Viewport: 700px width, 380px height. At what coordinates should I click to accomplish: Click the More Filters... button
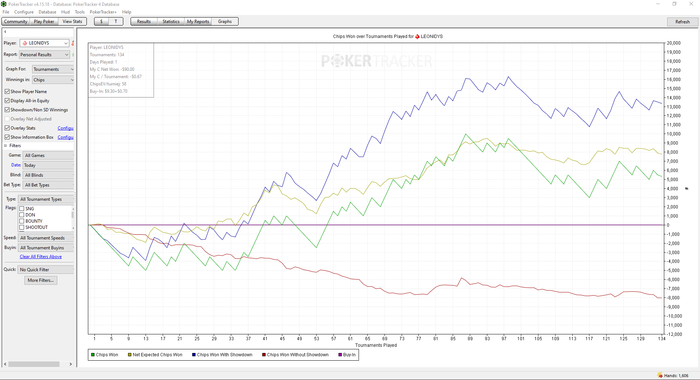pyautogui.click(x=41, y=280)
